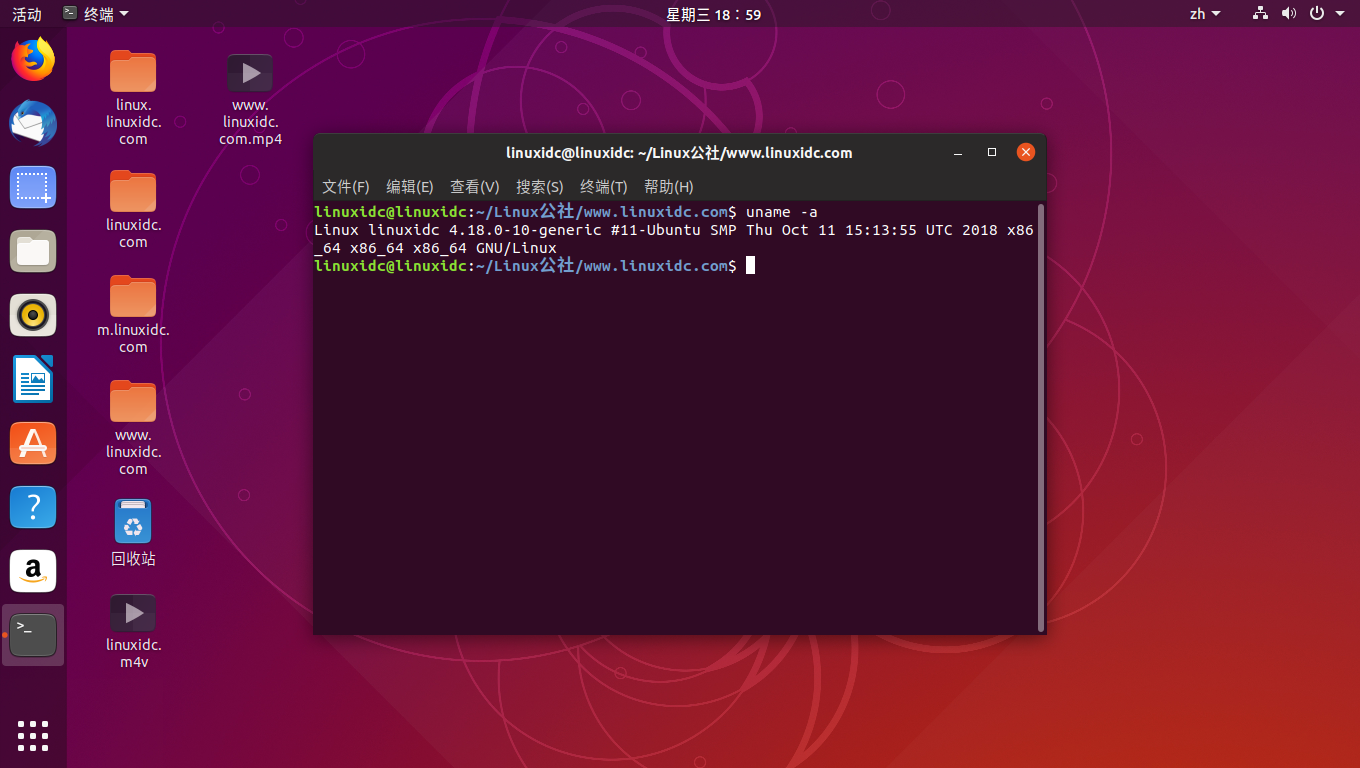Launch Firefox from the dock
The image size is (1360, 768).
(x=33, y=60)
